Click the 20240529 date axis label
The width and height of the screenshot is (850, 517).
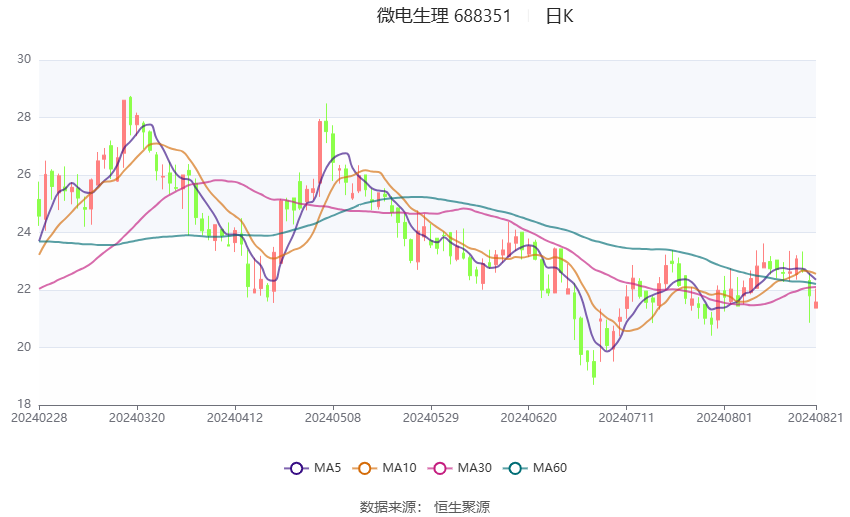point(431,418)
